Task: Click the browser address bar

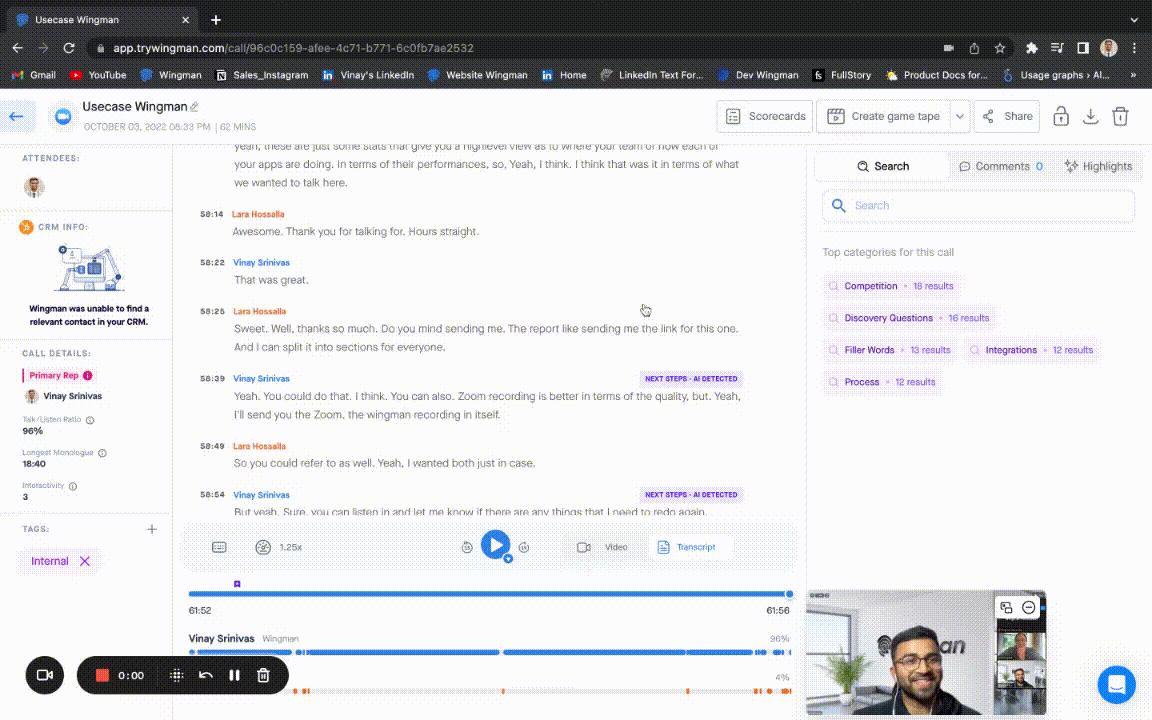Action: point(514,48)
